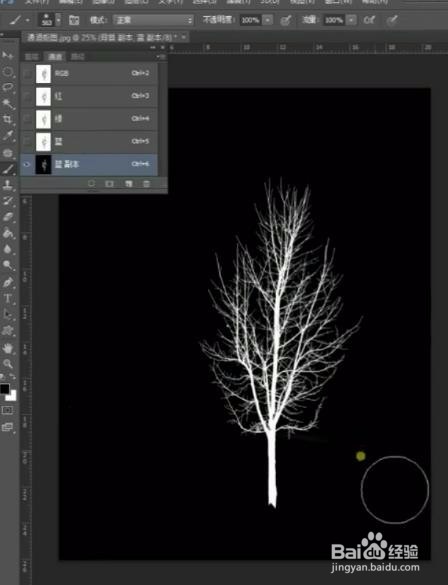Viewport: 448px width, 585px height.
Task: Select the Hand tool
Action: tap(7, 348)
